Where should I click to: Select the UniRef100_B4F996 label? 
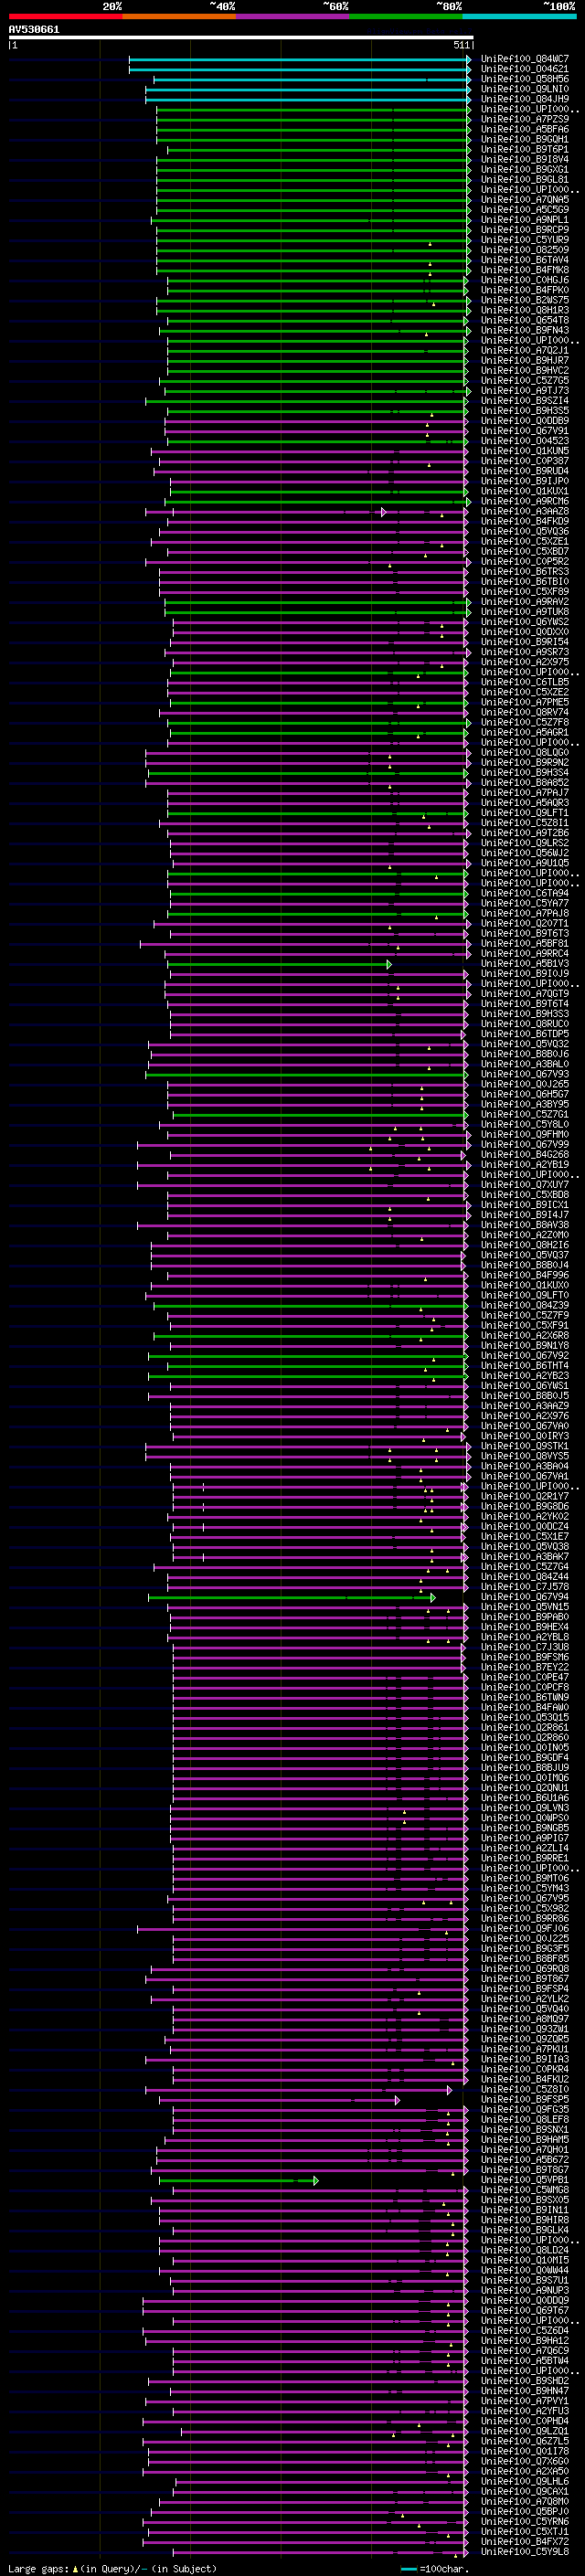525,1275
